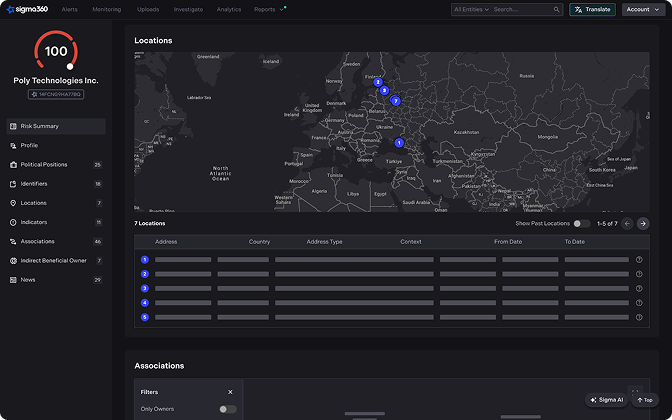
Task: Click the search input field
Action: (524, 9)
